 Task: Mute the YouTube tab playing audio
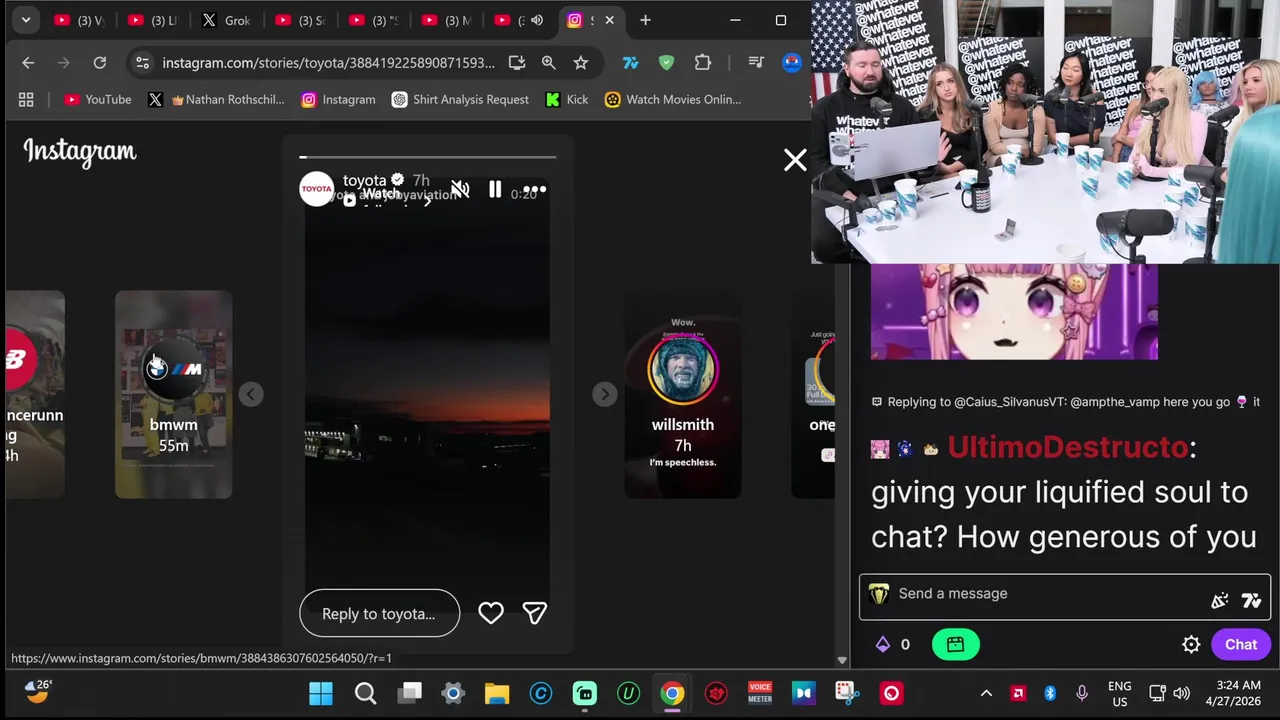(x=537, y=20)
